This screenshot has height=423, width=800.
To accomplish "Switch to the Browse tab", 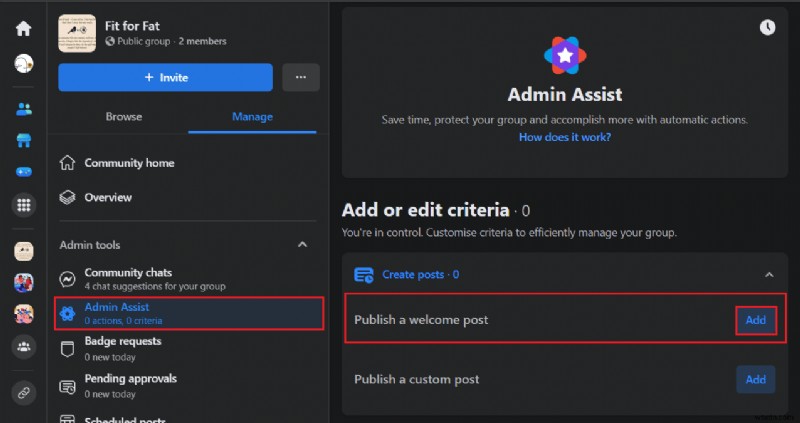I will 123,117.
